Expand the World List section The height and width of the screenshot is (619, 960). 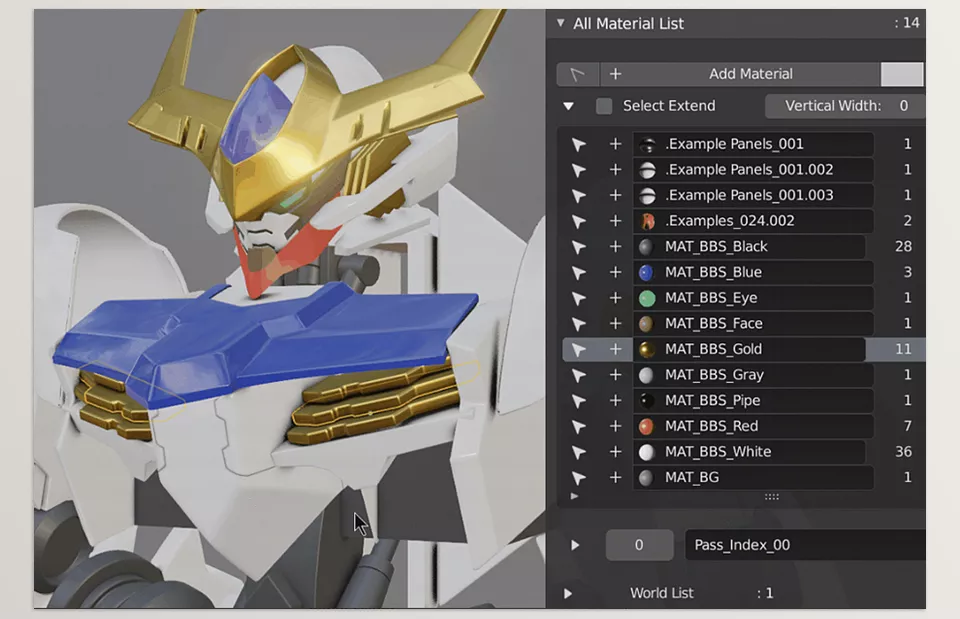(568, 593)
